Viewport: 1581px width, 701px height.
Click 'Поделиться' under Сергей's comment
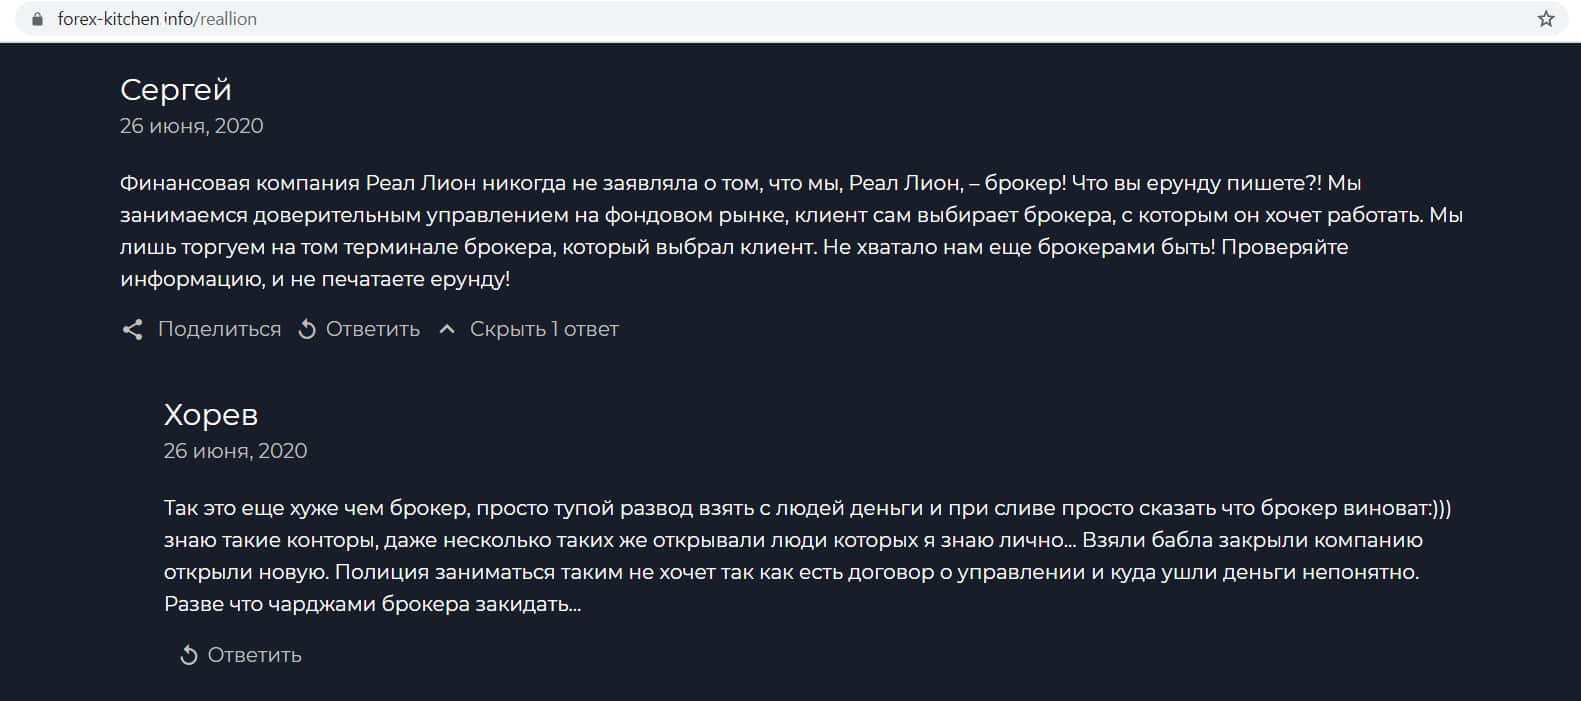point(219,329)
